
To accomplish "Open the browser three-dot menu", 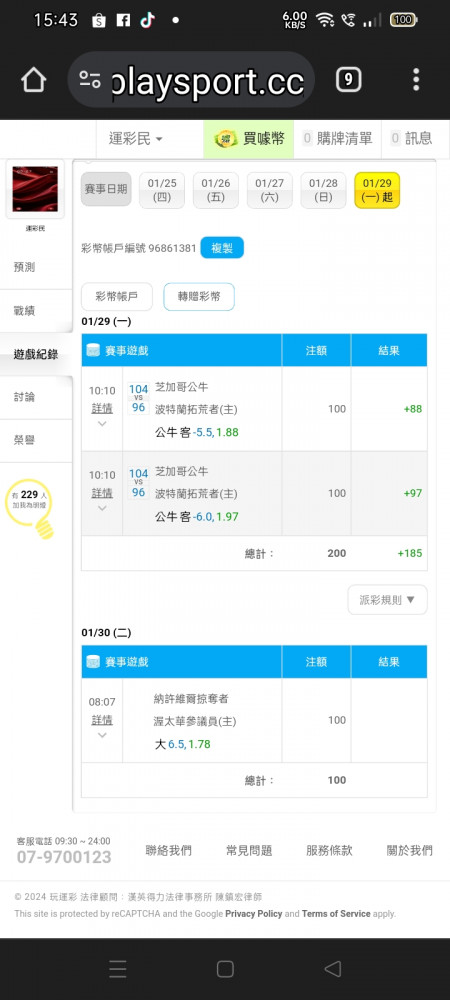I will (x=416, y=80).
